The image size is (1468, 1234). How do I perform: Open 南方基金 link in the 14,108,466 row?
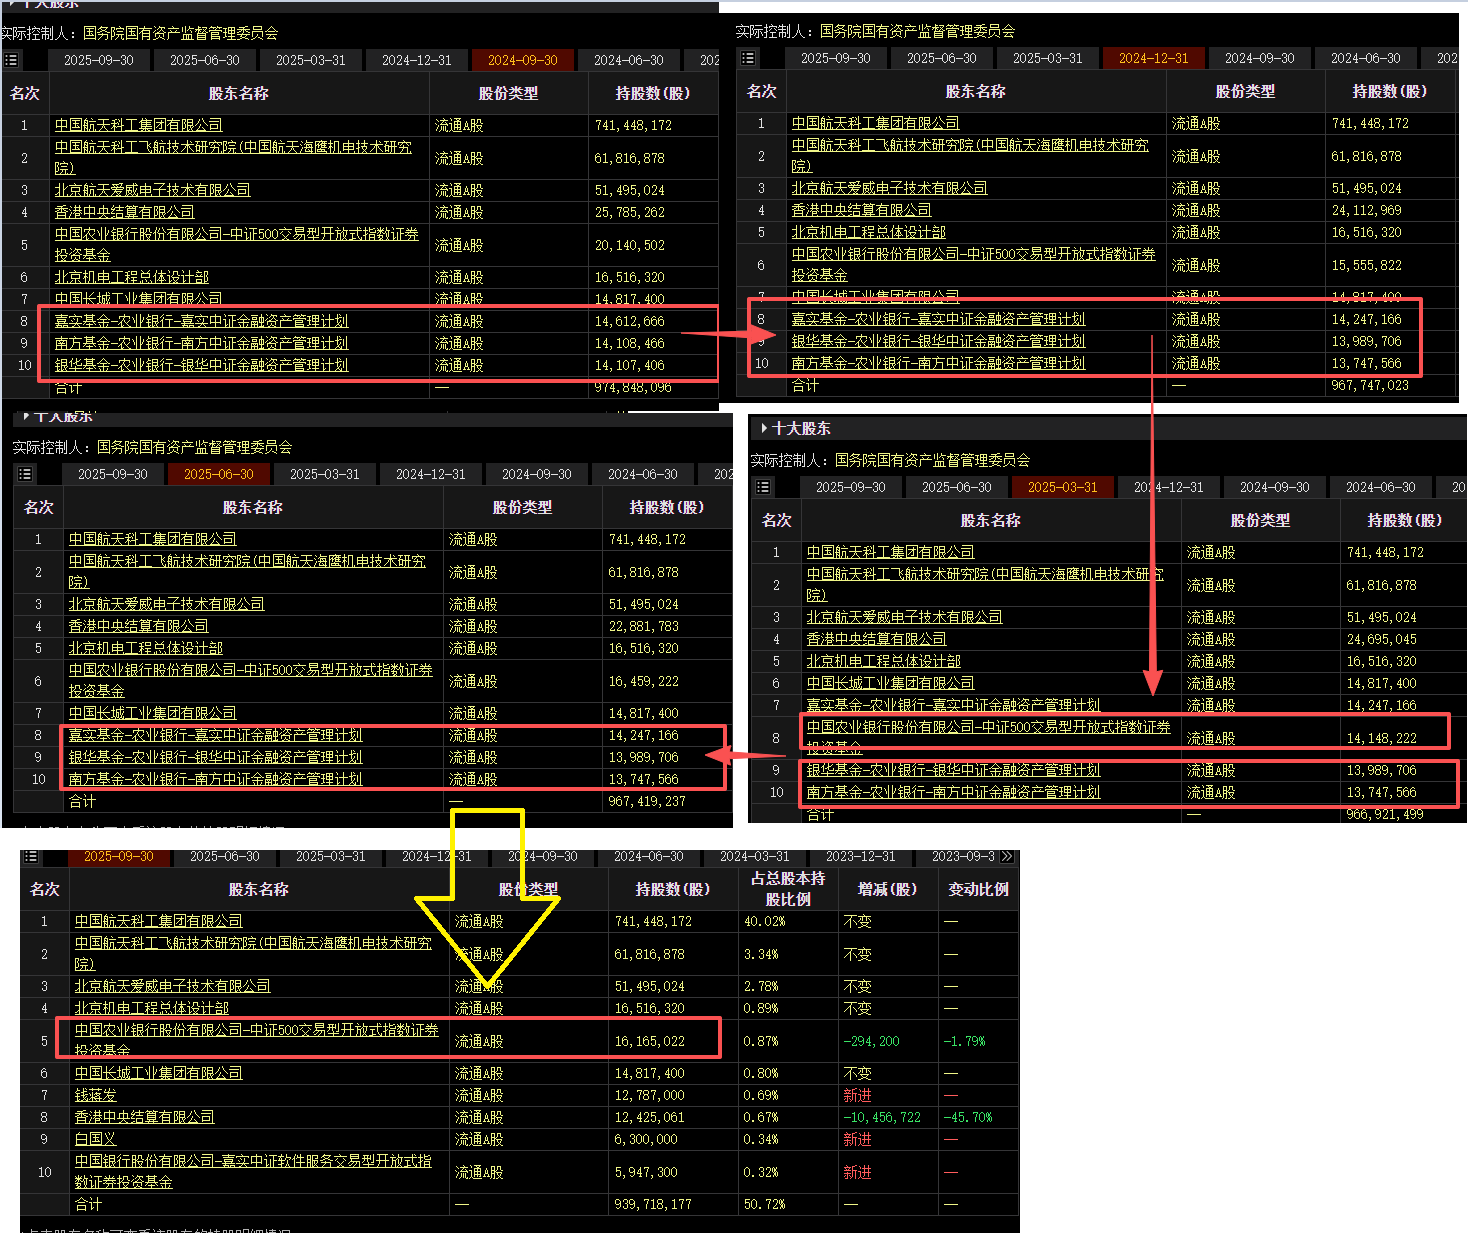tap(201, 343)
